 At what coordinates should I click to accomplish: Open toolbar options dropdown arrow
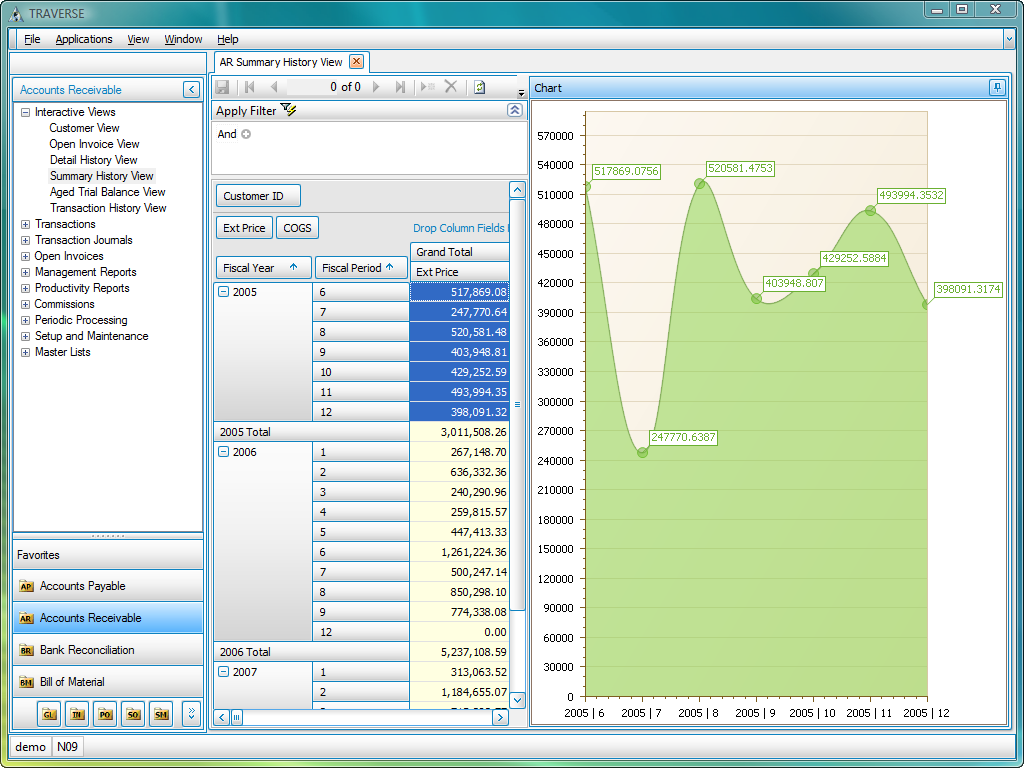(521, 93)
